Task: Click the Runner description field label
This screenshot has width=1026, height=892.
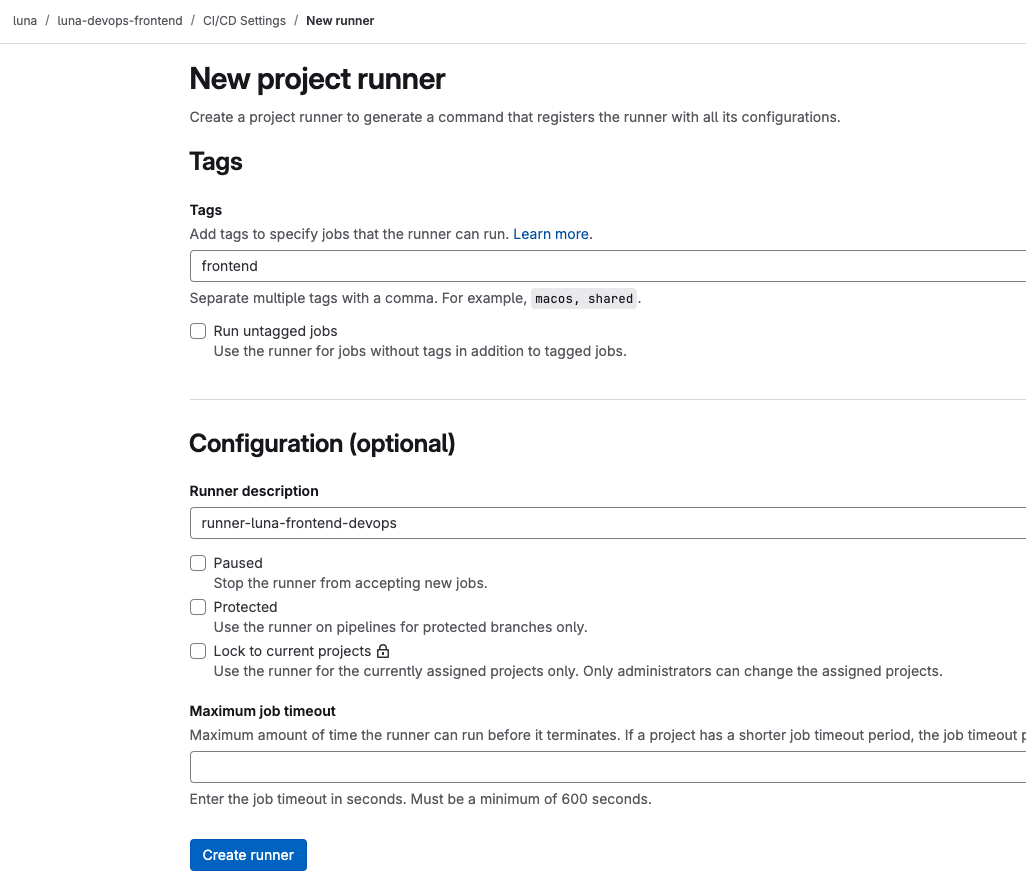Action: 254,491
